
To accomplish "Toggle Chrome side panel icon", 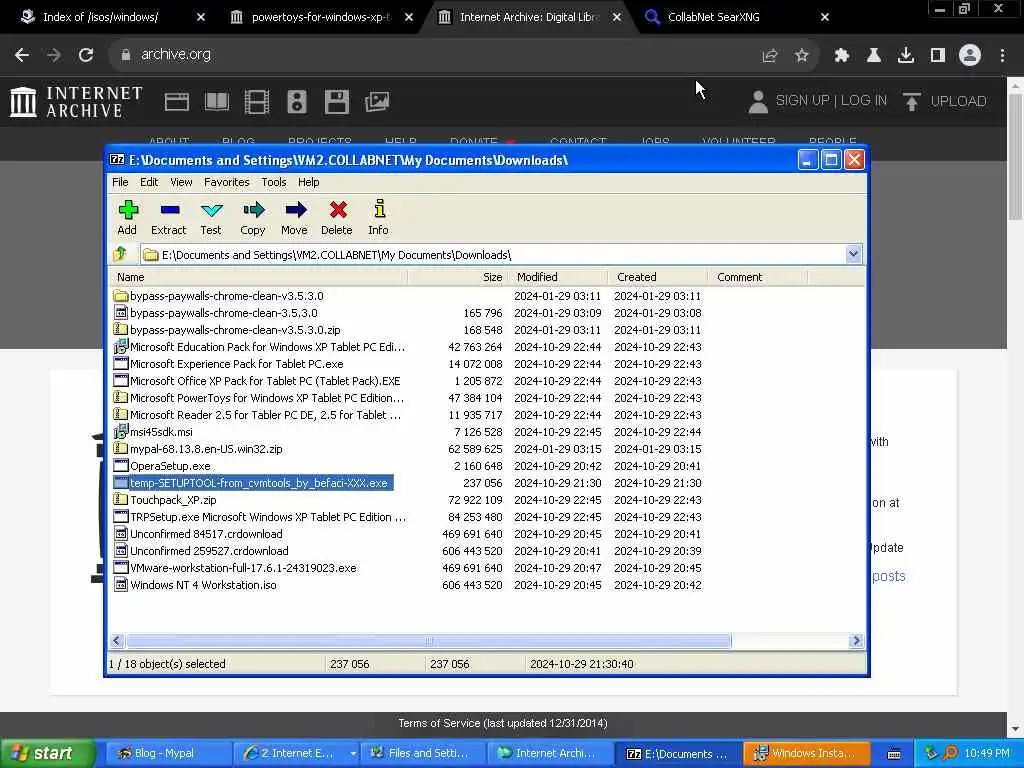I will pyautogui.click(x=938, y=56).
